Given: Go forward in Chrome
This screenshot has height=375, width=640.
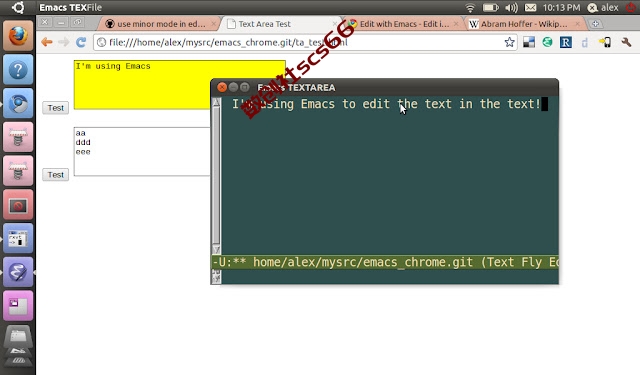Looking at the screenshot, I should (x=64, y=42).
